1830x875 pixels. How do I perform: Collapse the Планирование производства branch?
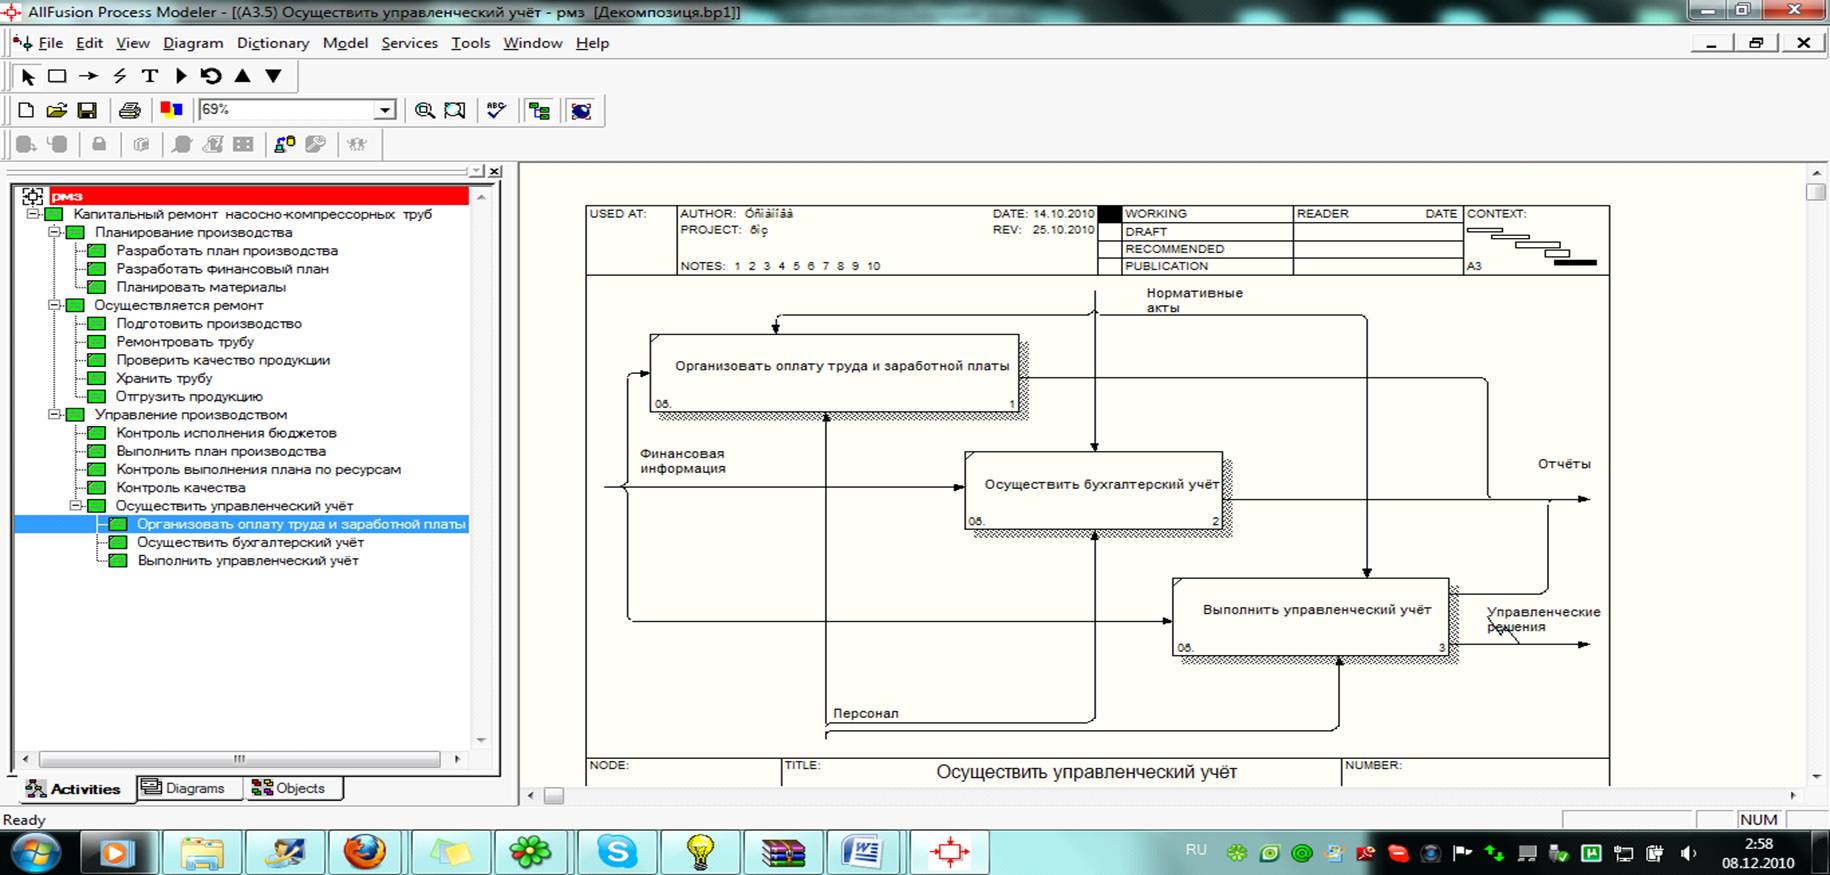[55, 232]
